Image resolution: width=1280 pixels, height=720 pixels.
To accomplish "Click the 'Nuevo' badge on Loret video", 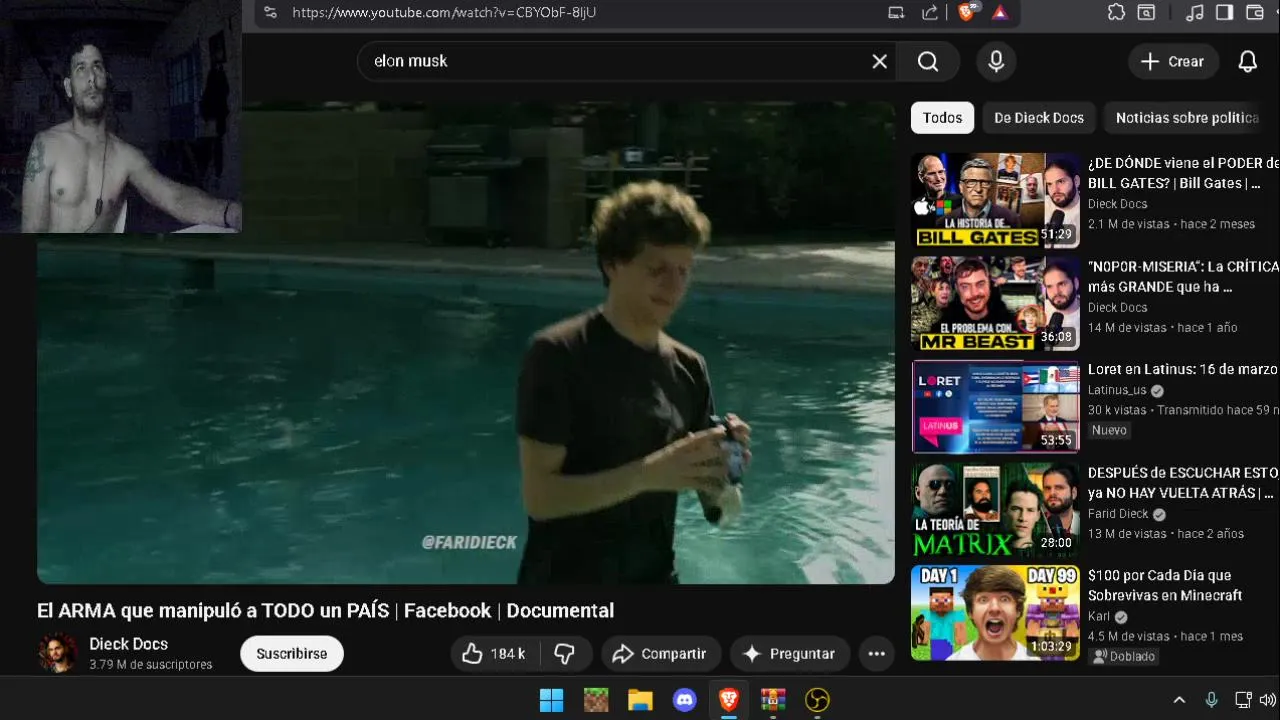I will (1109, 430).
